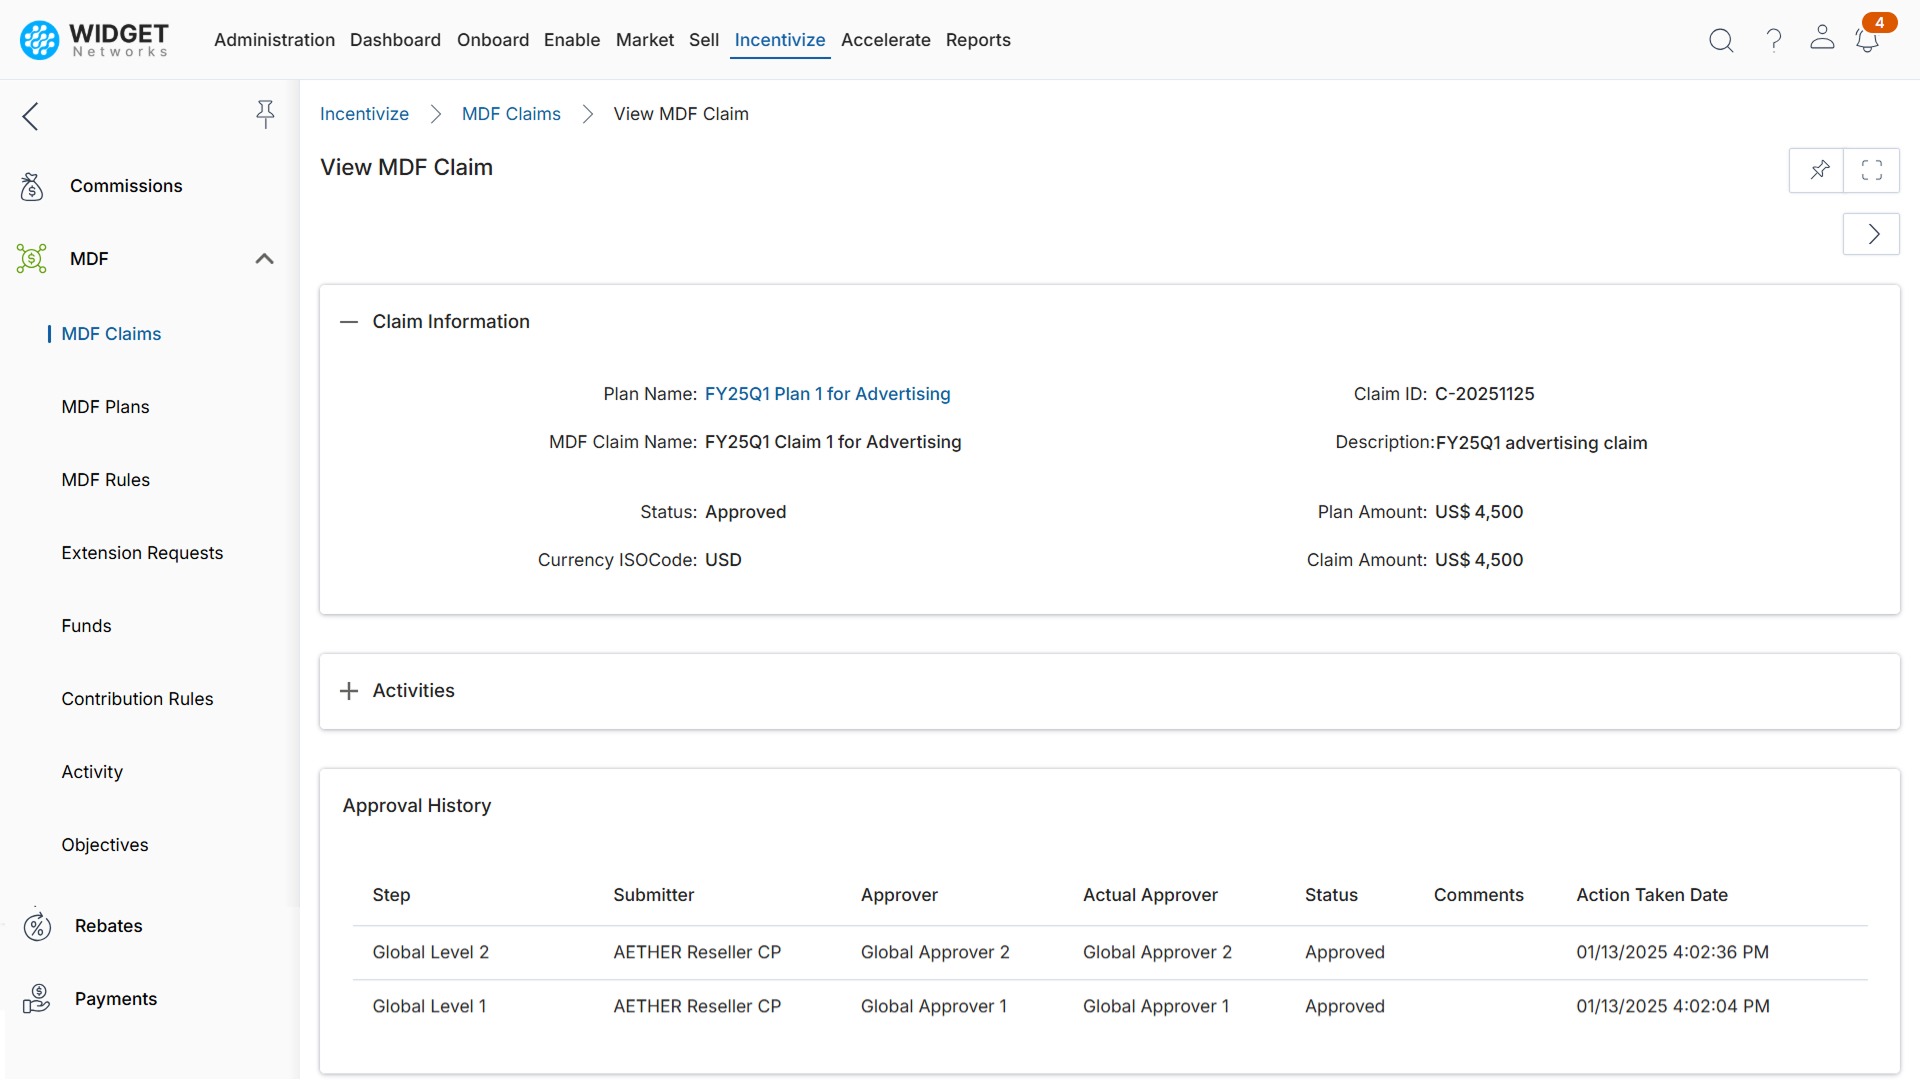The height and width of the screenshot is (1080, 1920).
Task: Switch to the Dashboard menu
Action: tap(395, 40)
